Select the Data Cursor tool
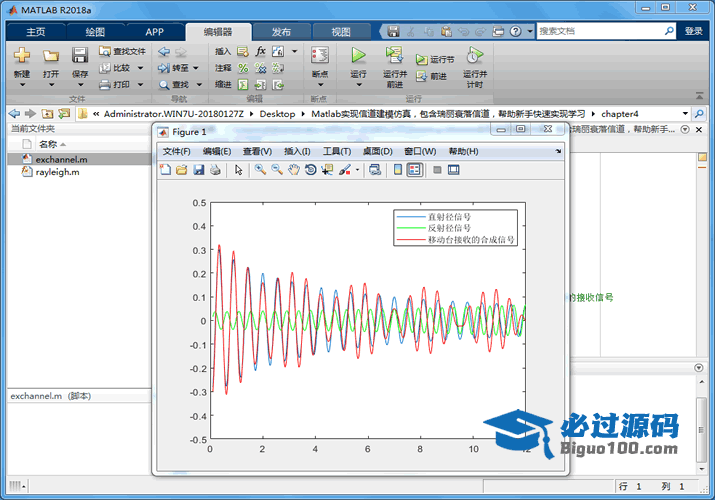715x500 pixels. [328, 170]
